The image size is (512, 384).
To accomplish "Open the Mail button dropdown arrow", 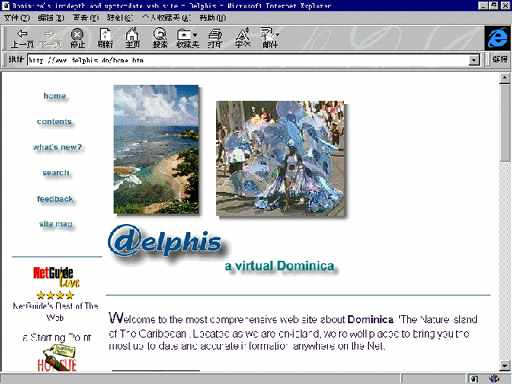I will (277, 34).
